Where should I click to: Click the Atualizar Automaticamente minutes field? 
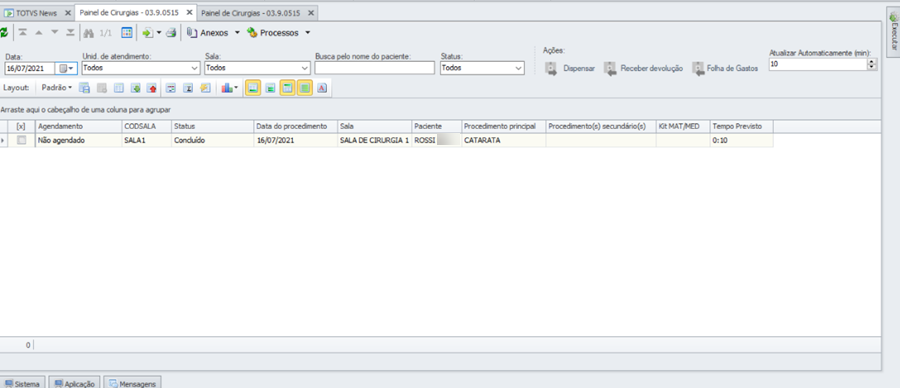tap(818, 65)
